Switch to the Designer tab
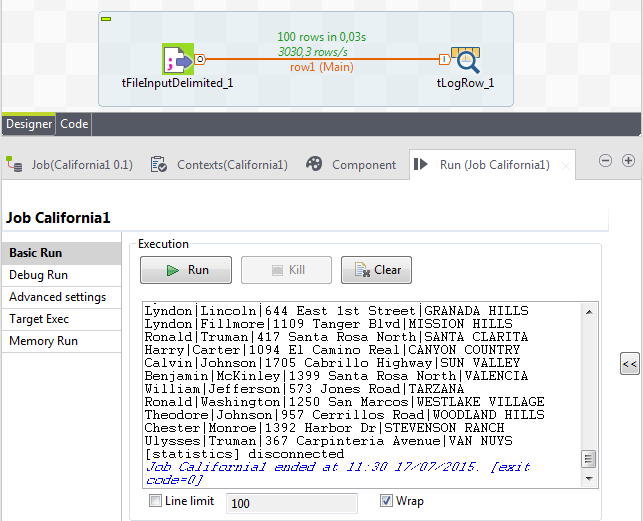The image size is (643, 521). click(x=29, y=124)
